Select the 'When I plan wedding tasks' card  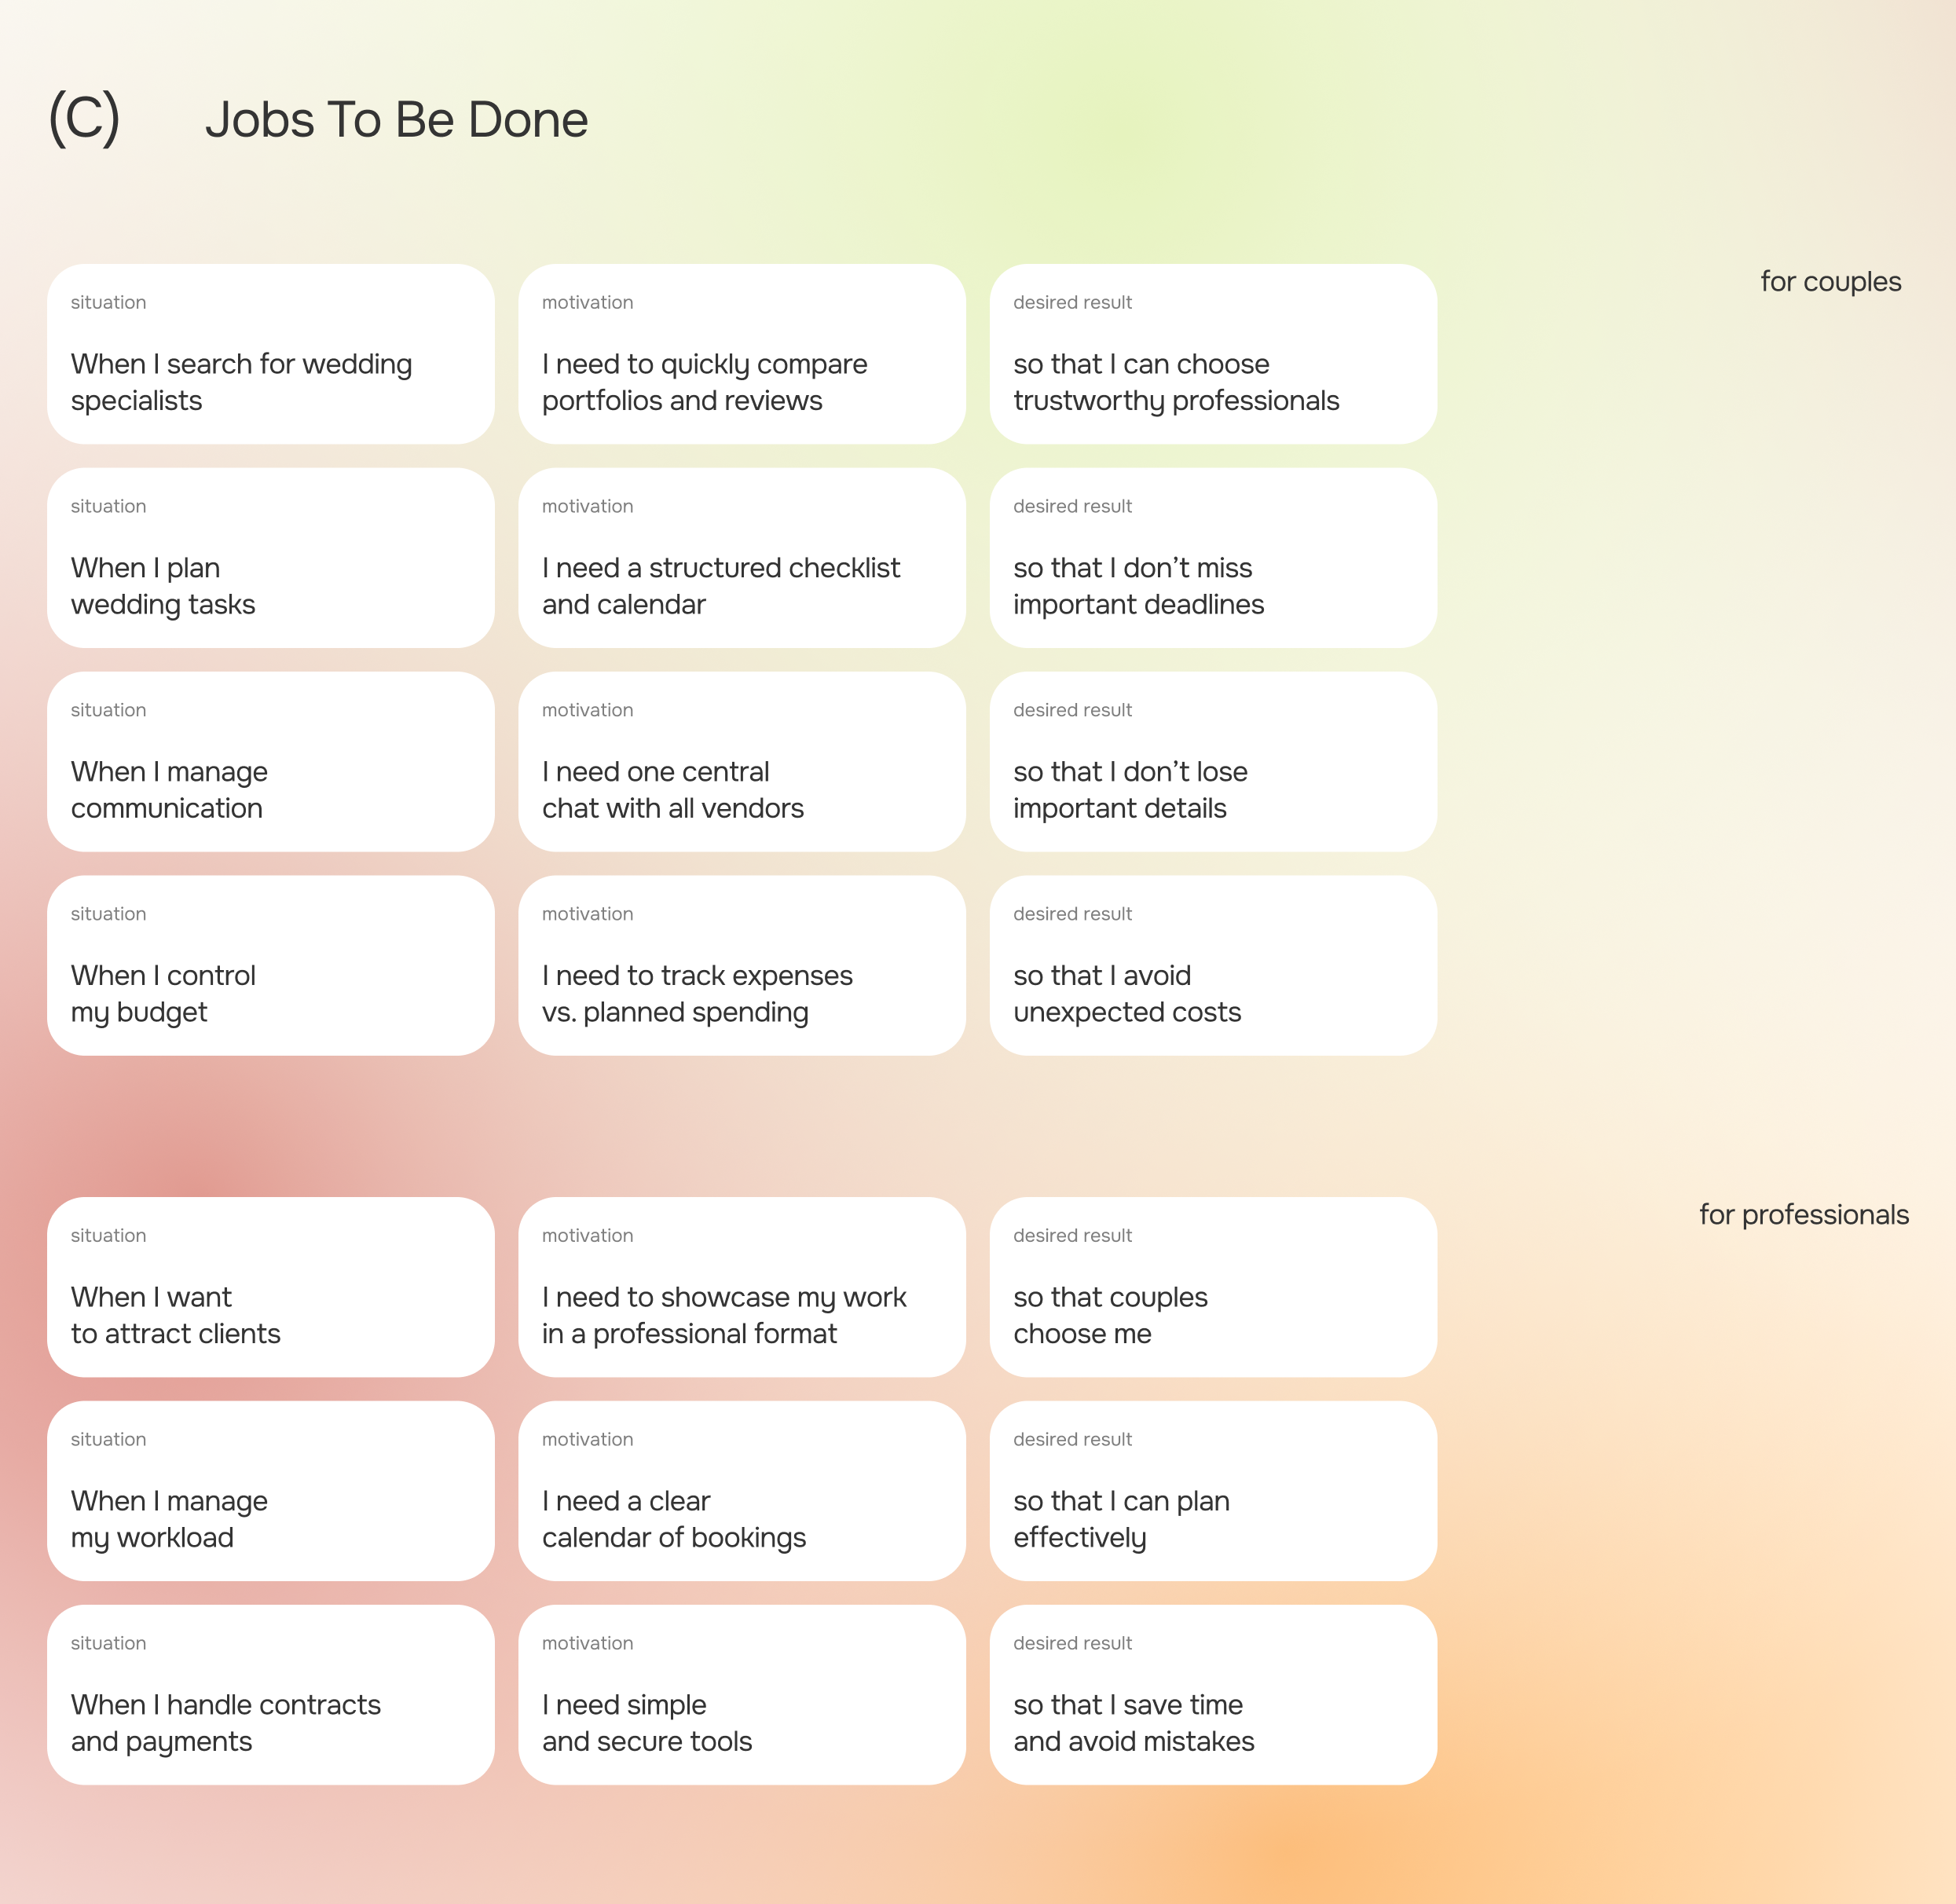coord(270,558)
